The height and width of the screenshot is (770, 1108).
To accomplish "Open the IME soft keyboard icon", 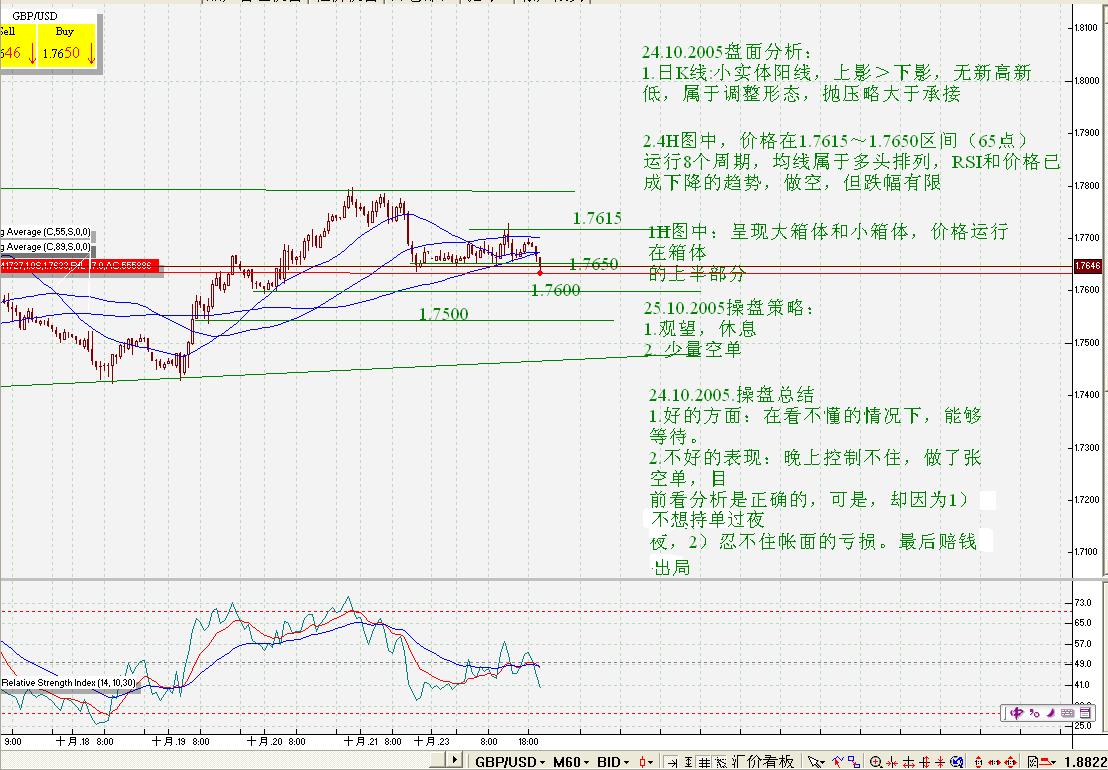I will click(1067, 713).
